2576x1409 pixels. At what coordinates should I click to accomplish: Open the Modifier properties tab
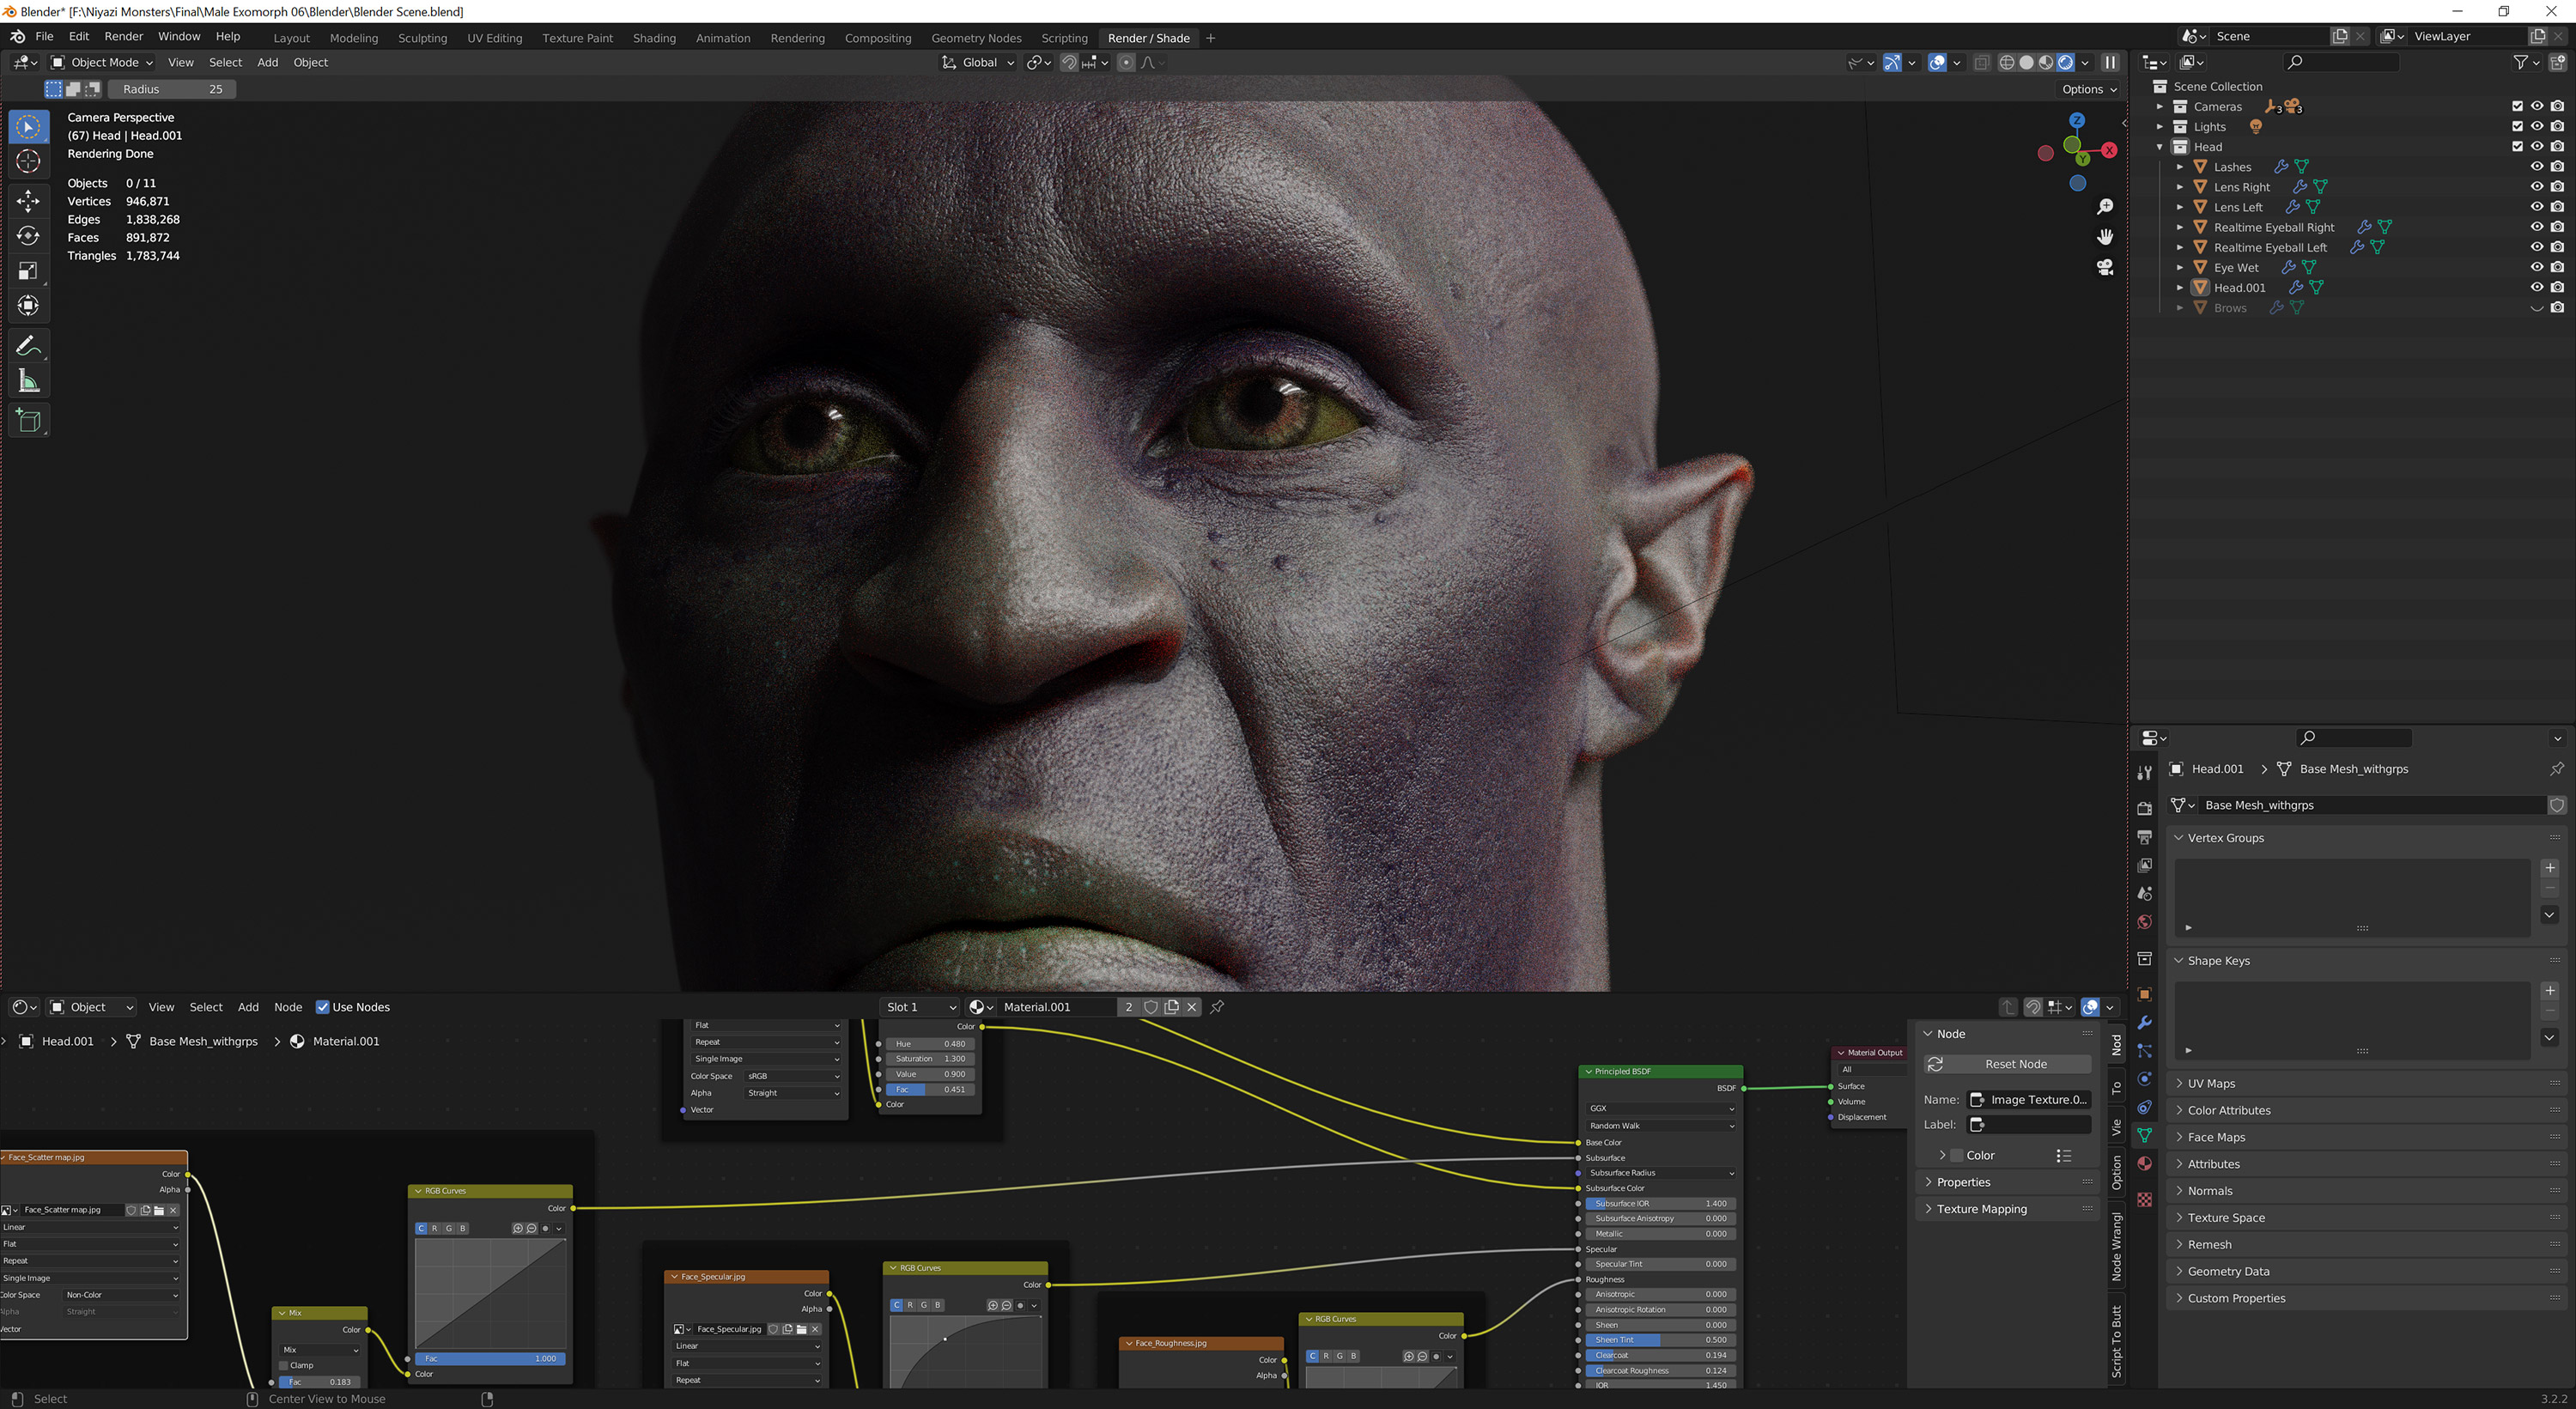click(2144, 1022)
